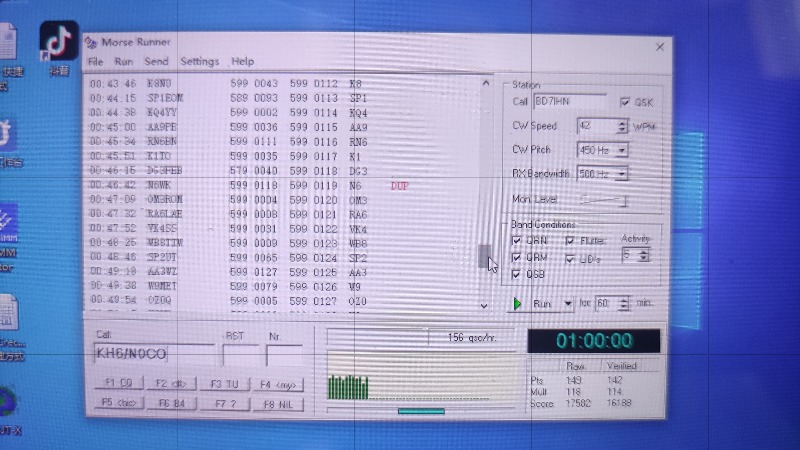Click the Nr. entry field
The width and height of the screenshot is (800, 450).
pos(284,356)
